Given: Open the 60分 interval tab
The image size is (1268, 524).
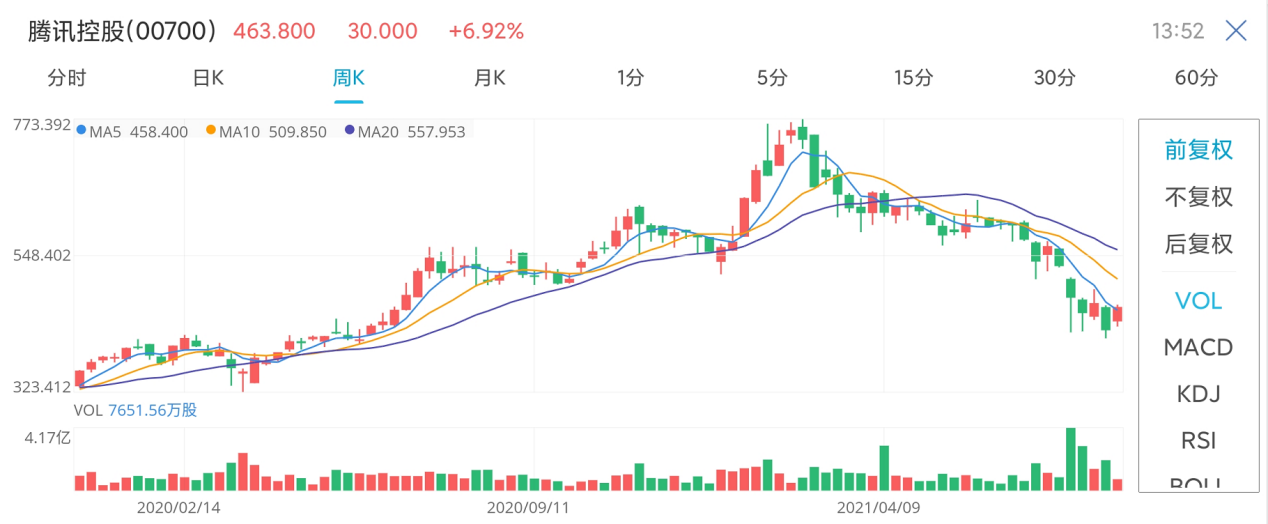Looking at the screenshot, I should pyautogui.click(x=1197, y=78).
